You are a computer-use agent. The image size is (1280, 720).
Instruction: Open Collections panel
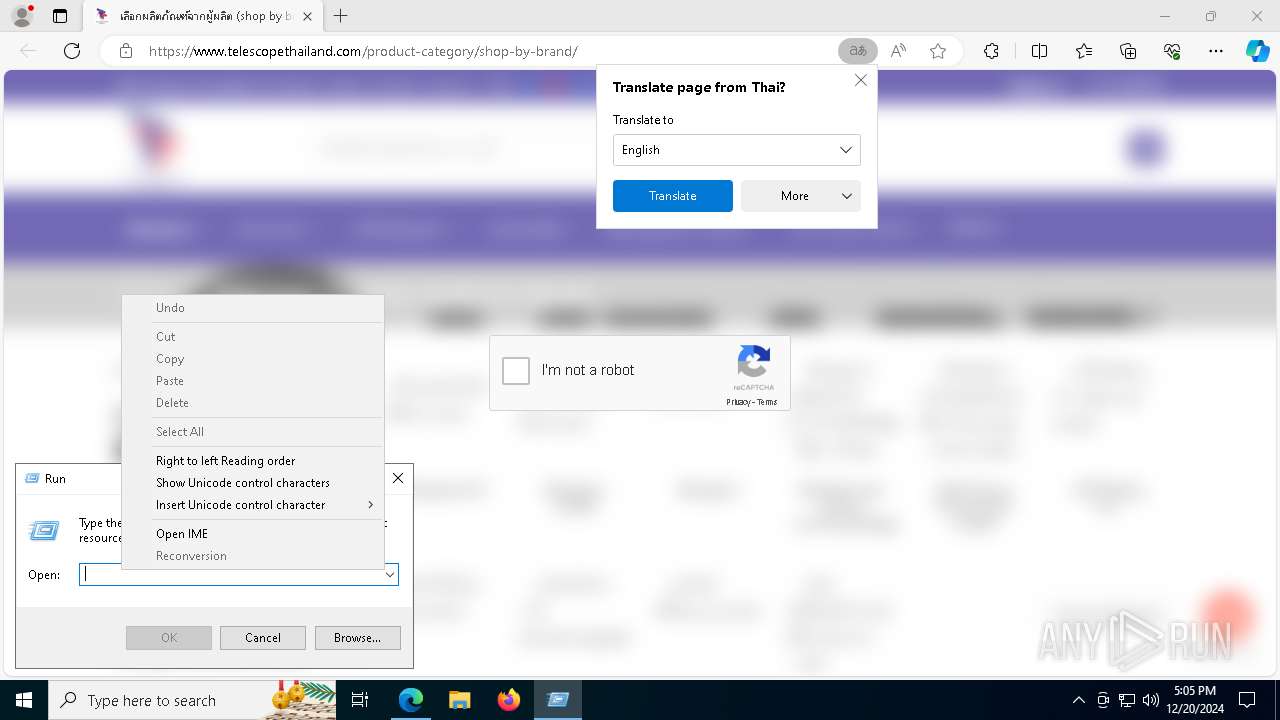coord(1128,51)
